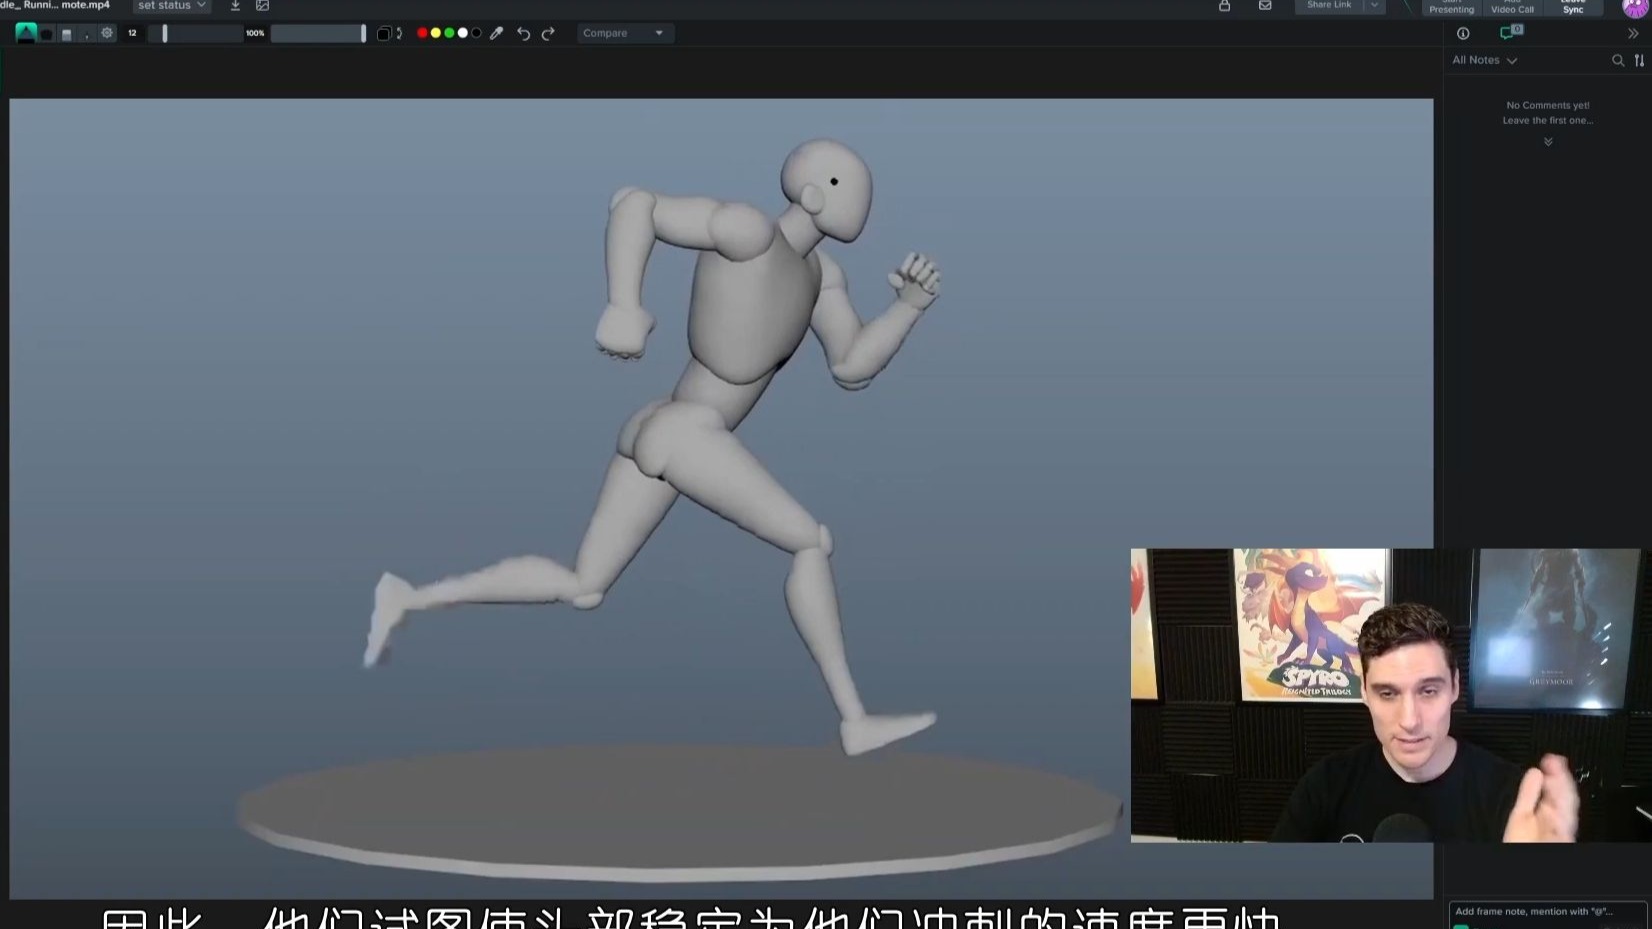Screen dimensions: 1652x929
Task: Choose the white annotation color
Action: [463, 33]
